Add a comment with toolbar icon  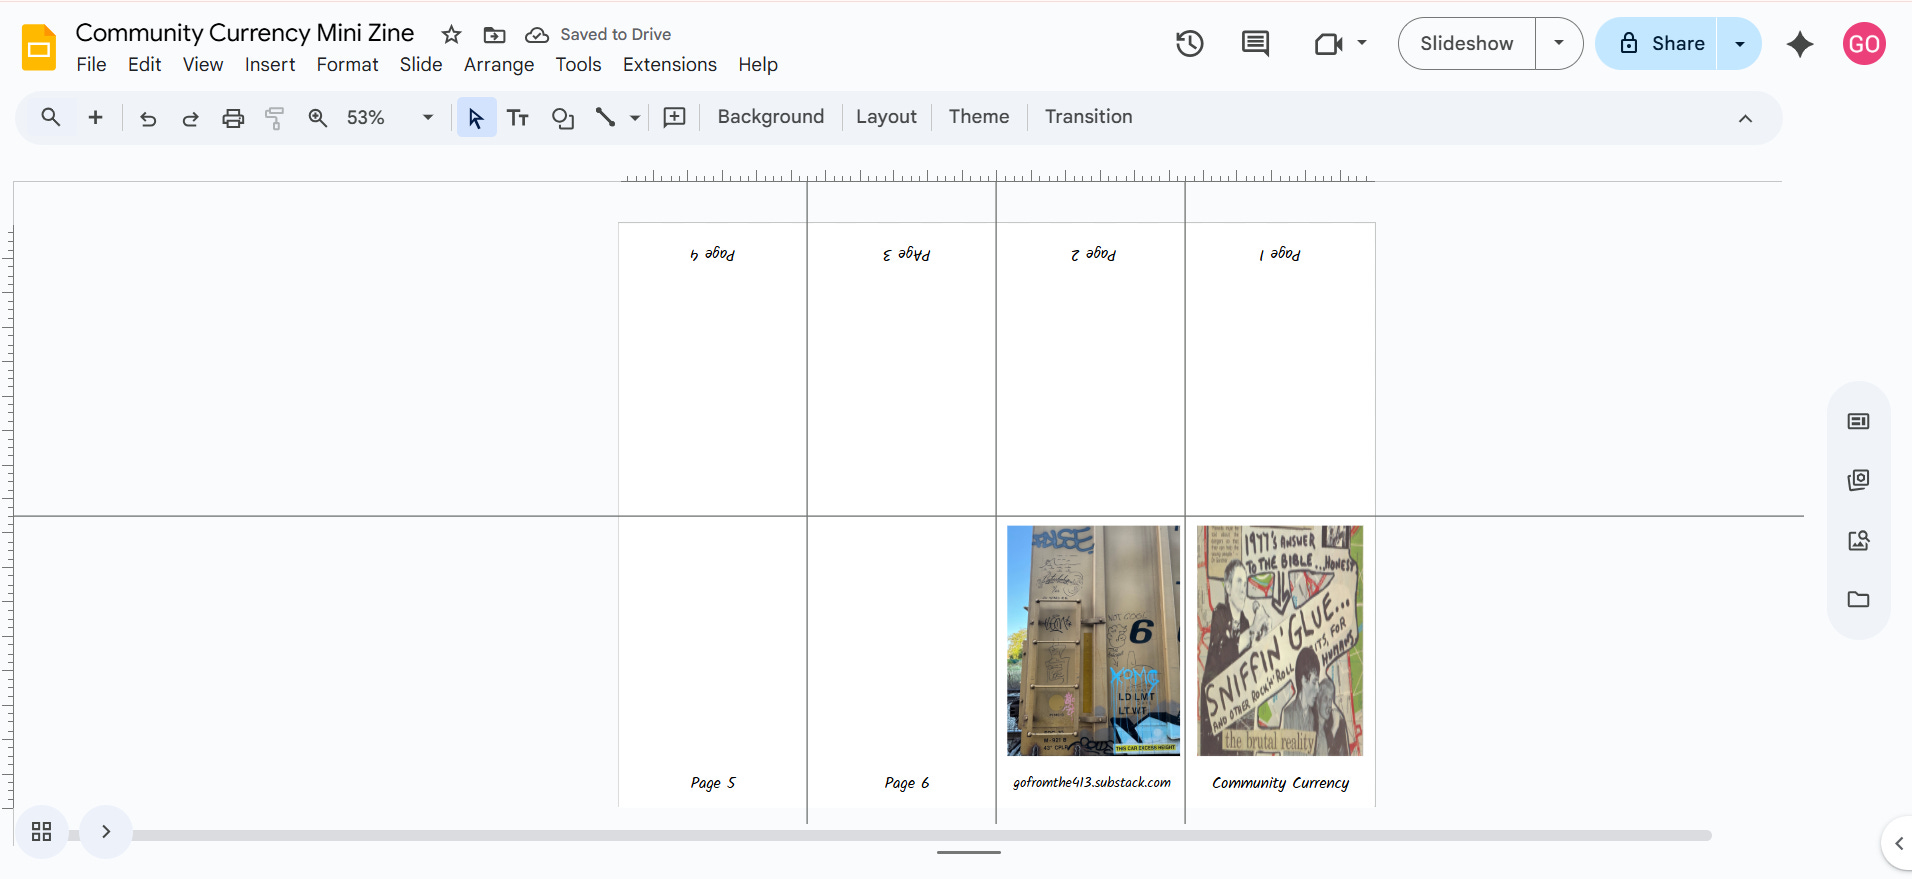(675, 118)
